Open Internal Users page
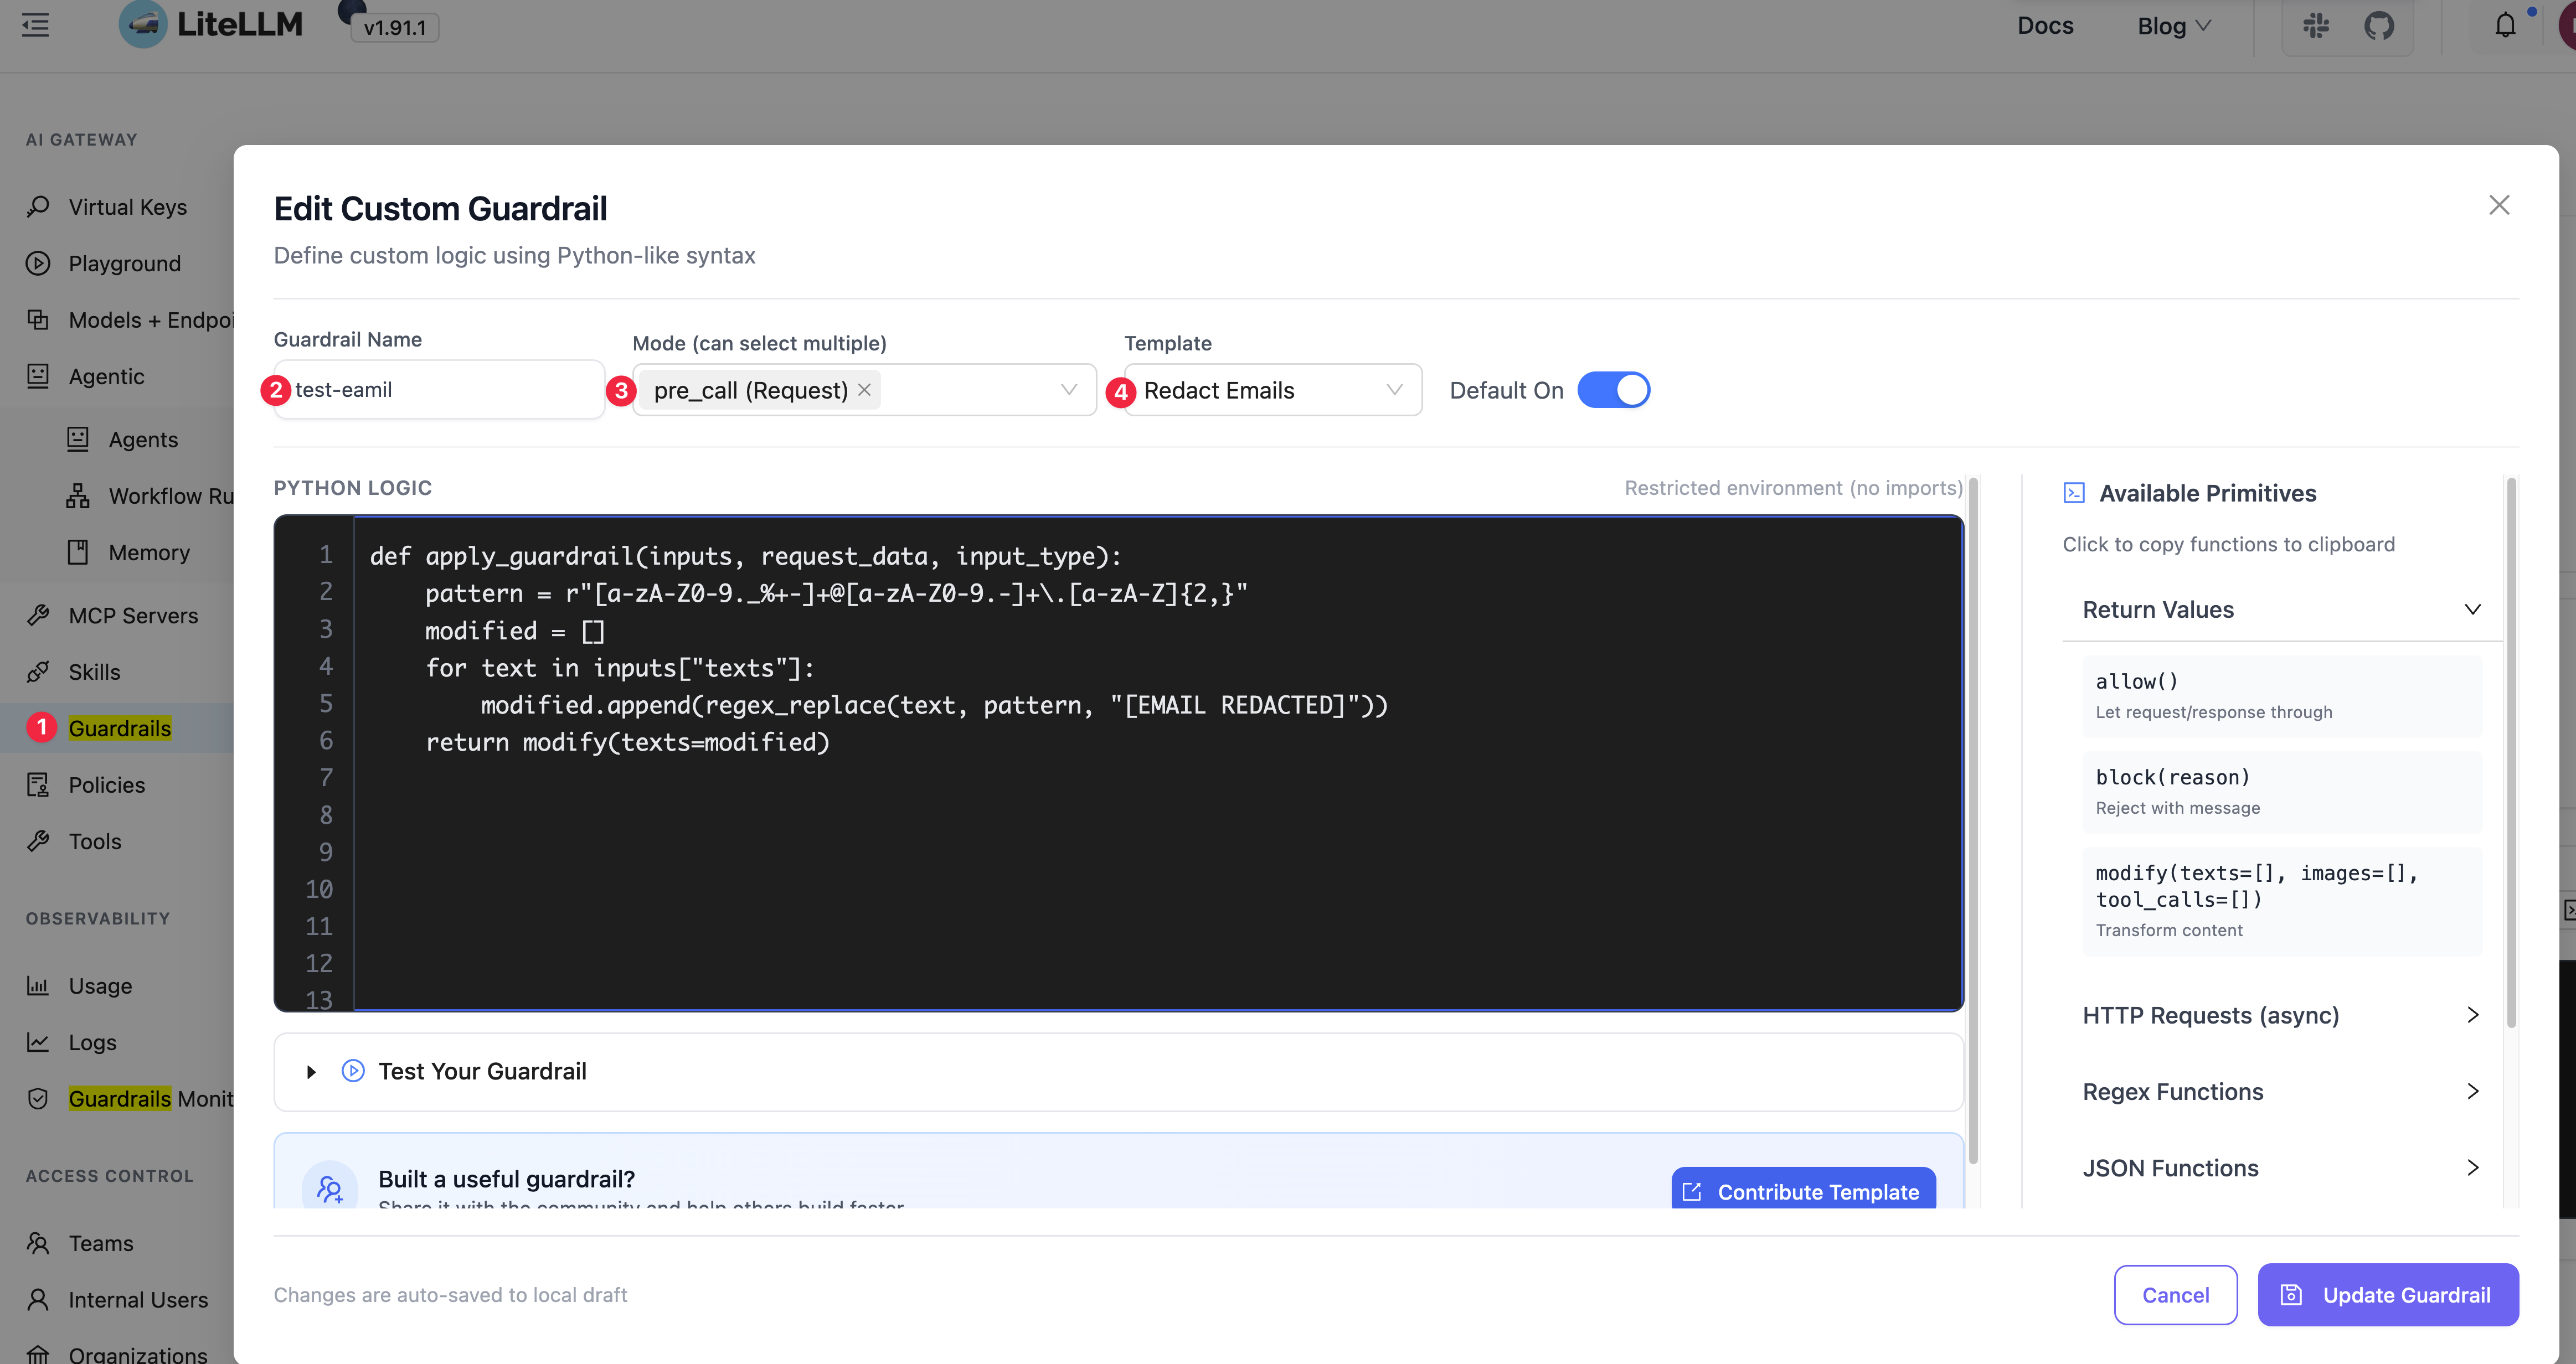 pyautogui.click(x=138, y=1300)
